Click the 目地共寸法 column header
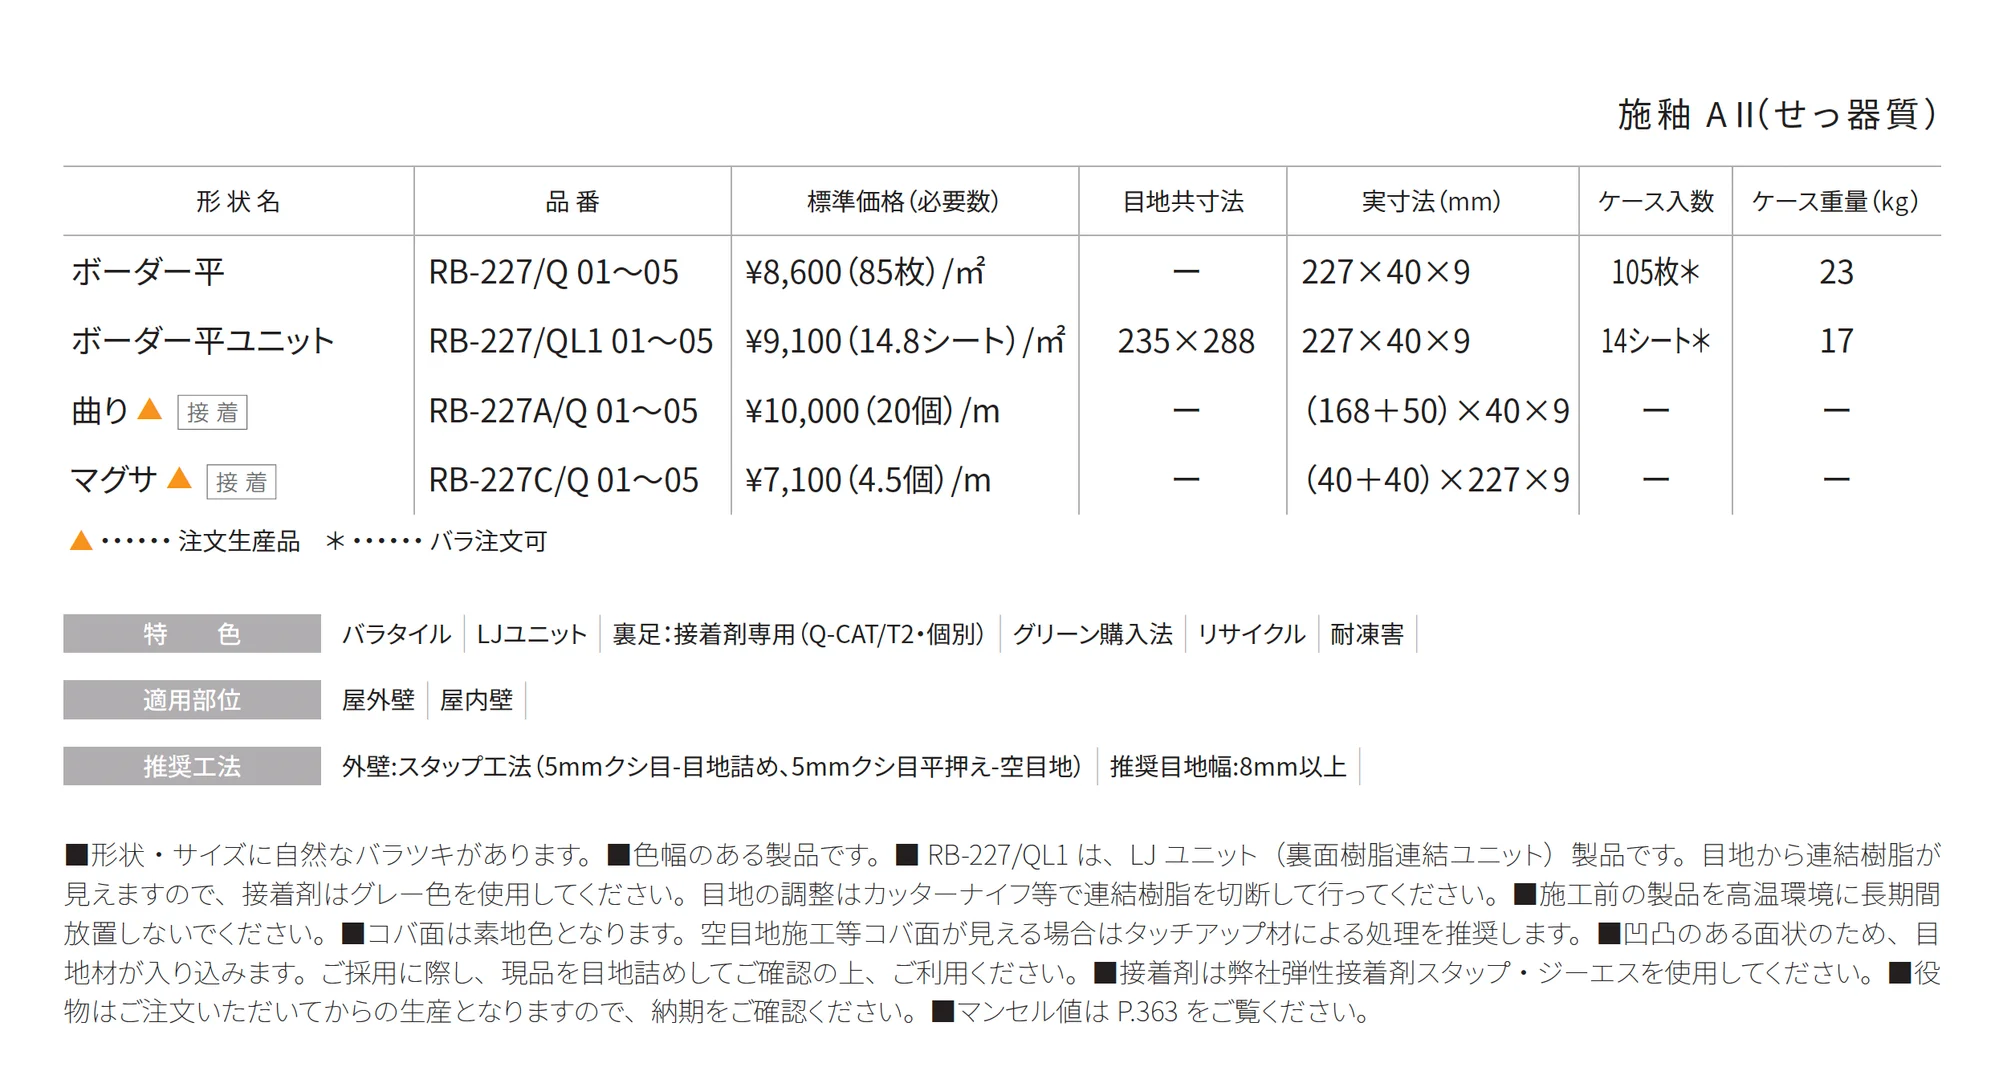This screenshot has width=1999, height=1084. [x=1183, y=201]
